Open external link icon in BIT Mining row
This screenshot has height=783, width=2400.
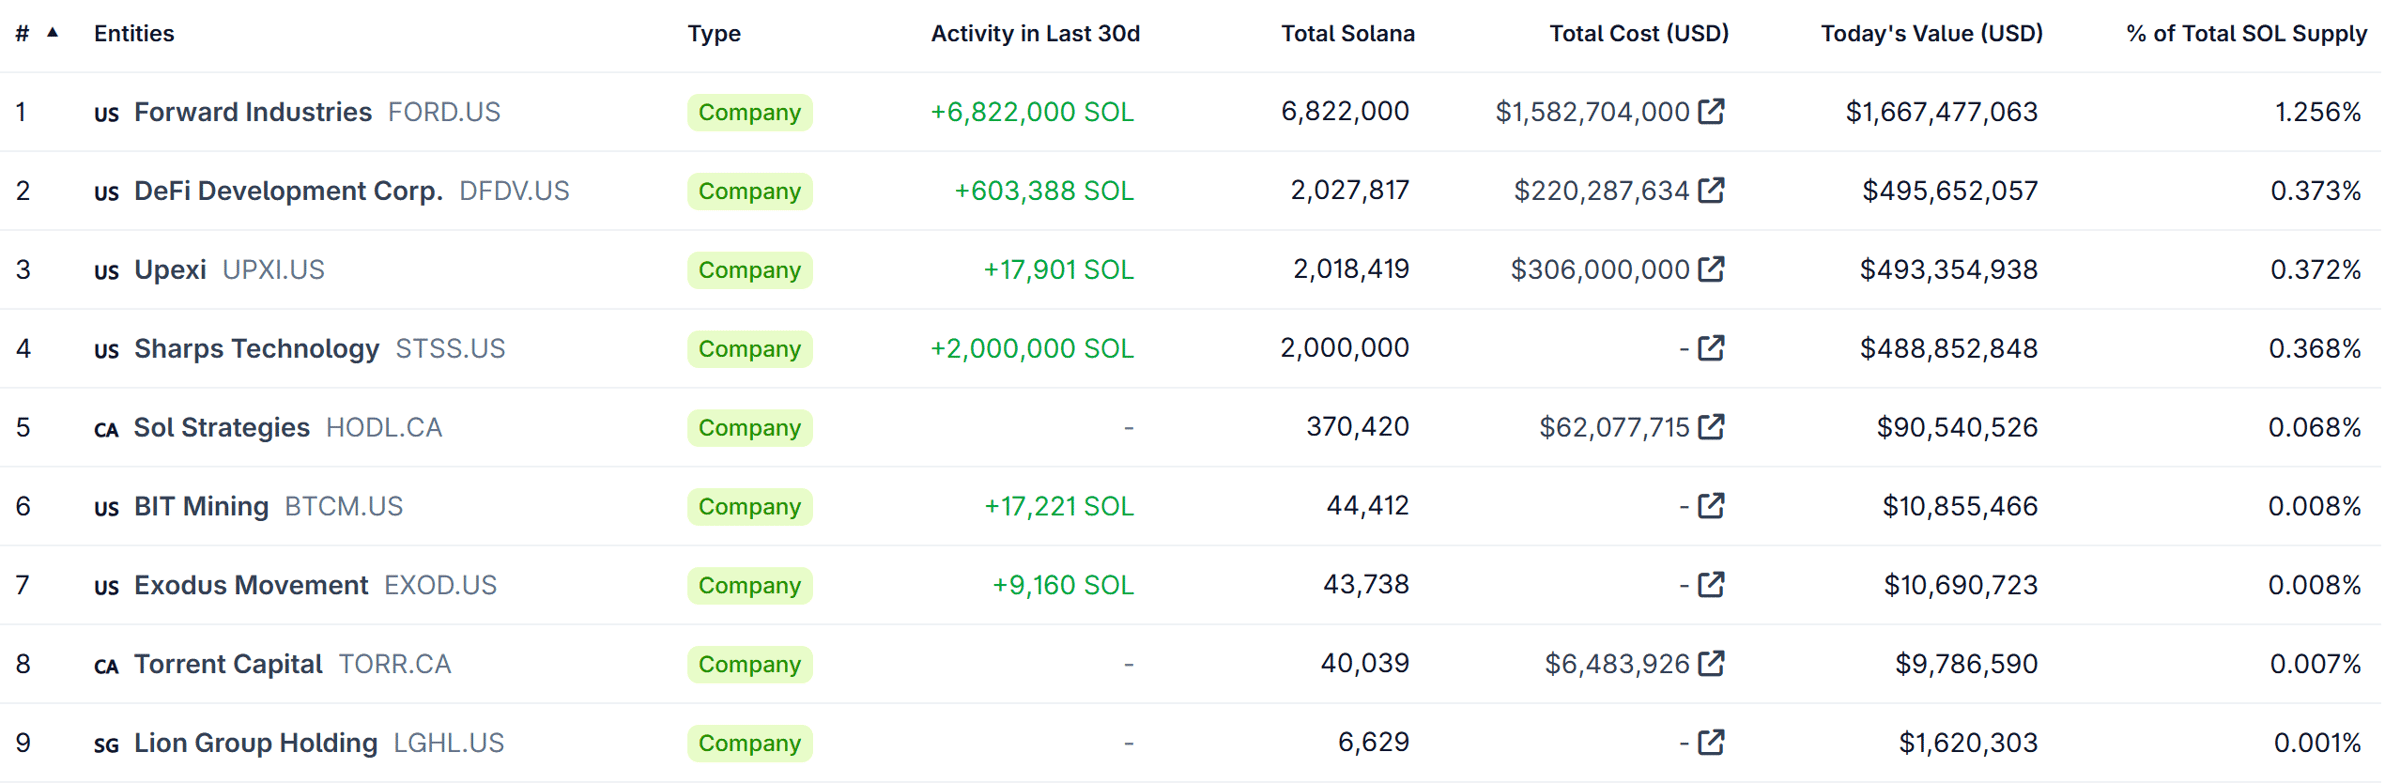coord(1711,506)
